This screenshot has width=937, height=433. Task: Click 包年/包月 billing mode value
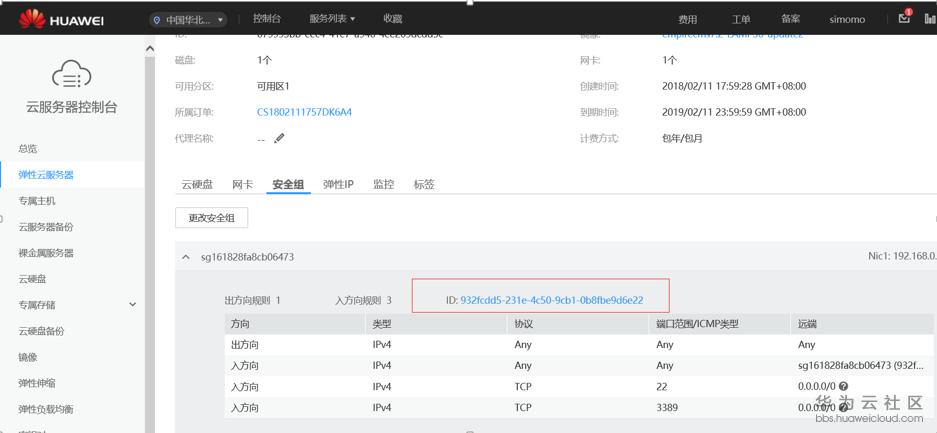(682, 139)
